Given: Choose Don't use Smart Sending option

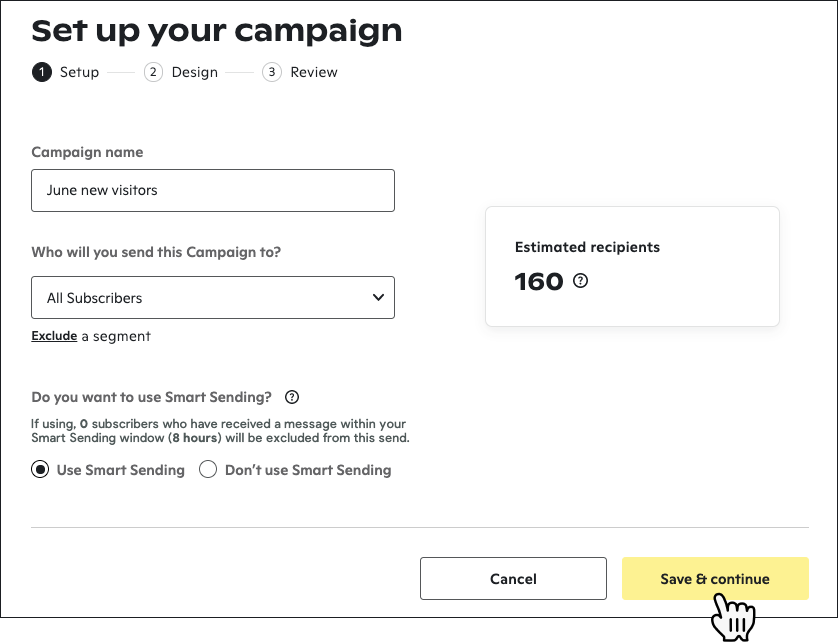Looking at the screenshot, I should coord(208,470).
